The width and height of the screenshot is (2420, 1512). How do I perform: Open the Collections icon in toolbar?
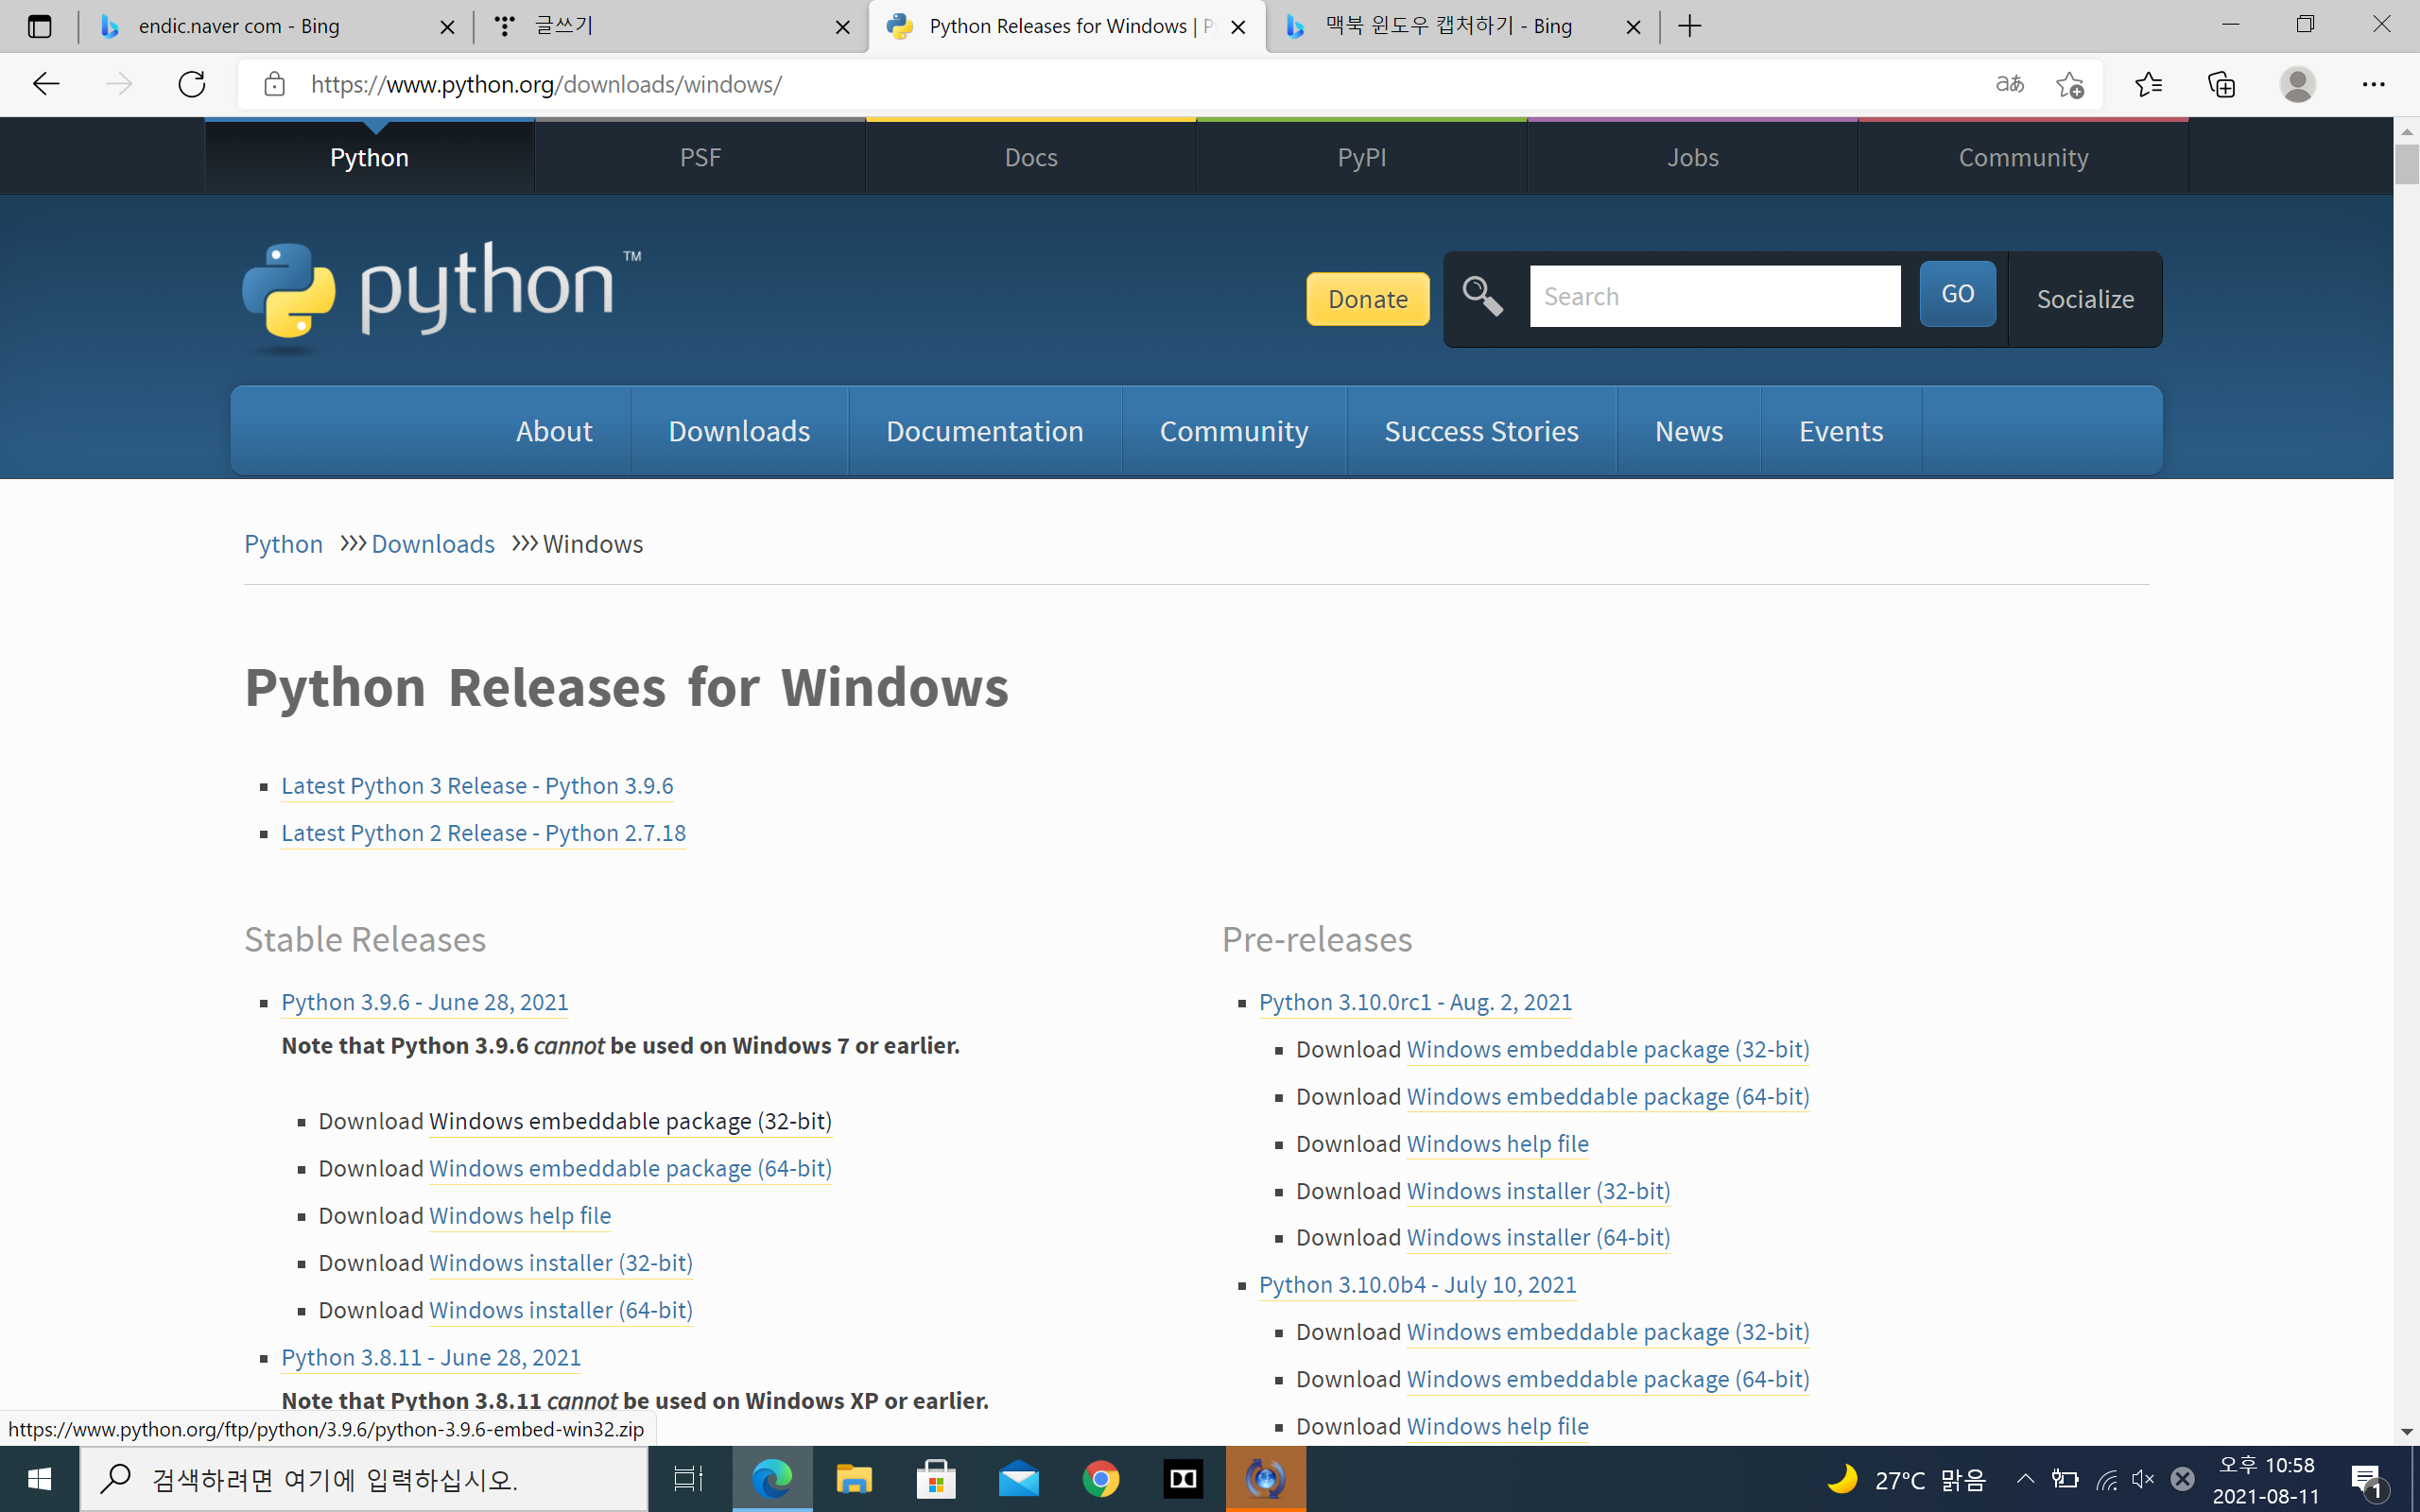click(x=2221, y=84)
